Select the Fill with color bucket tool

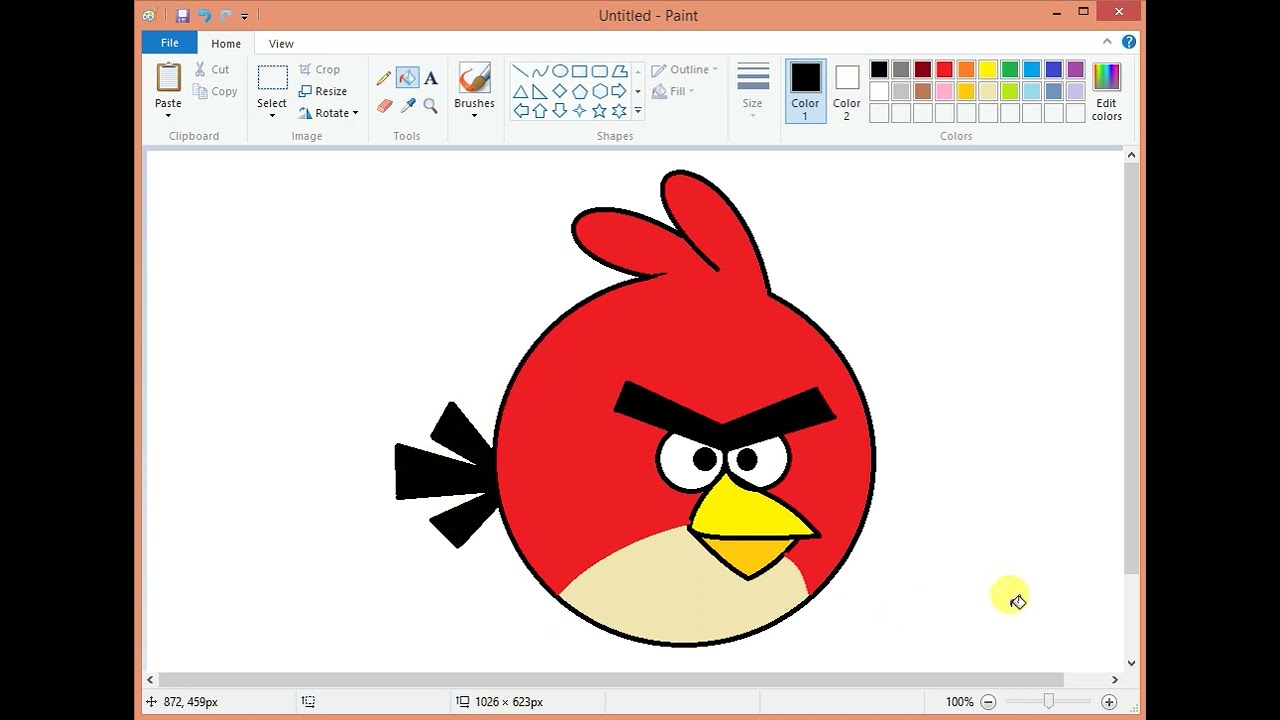pyautogui.click(x=407, y=78)
